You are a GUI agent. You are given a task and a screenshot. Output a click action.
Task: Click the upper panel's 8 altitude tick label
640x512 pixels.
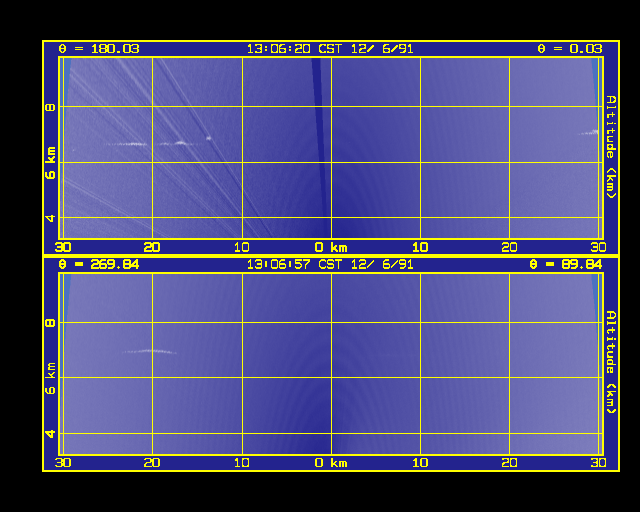(x=50, y=107)
